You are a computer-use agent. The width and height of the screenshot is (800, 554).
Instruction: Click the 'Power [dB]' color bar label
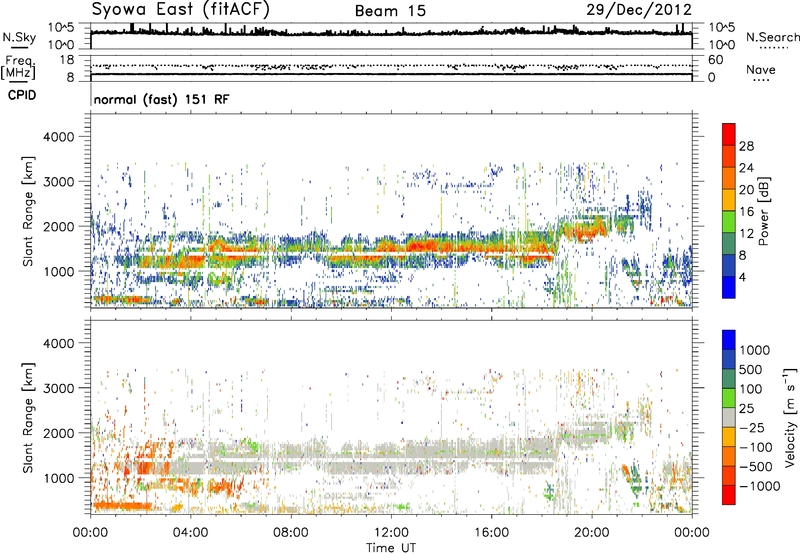(x=763, y=211)
